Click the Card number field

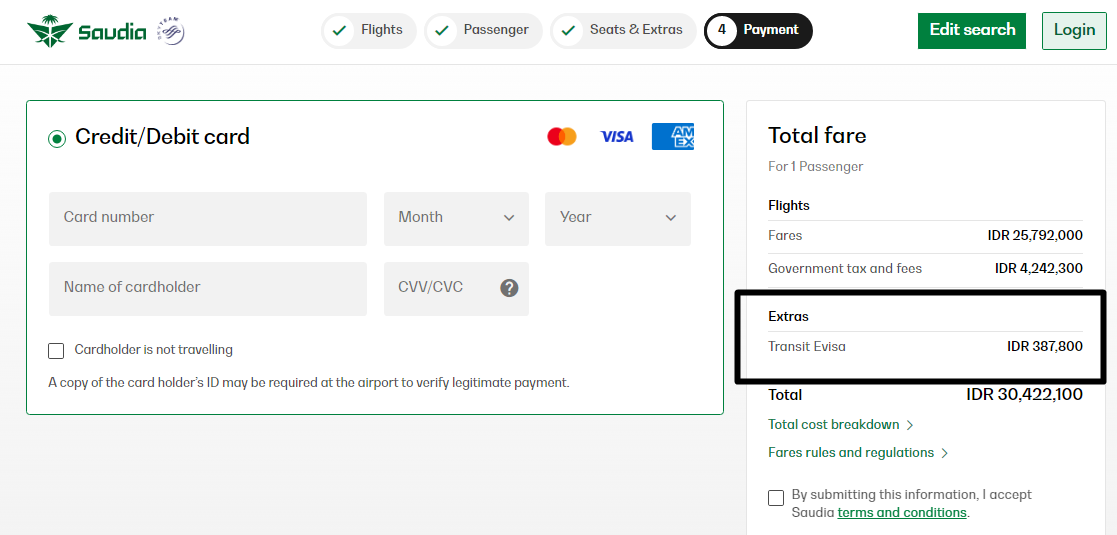tap(208, 218)
